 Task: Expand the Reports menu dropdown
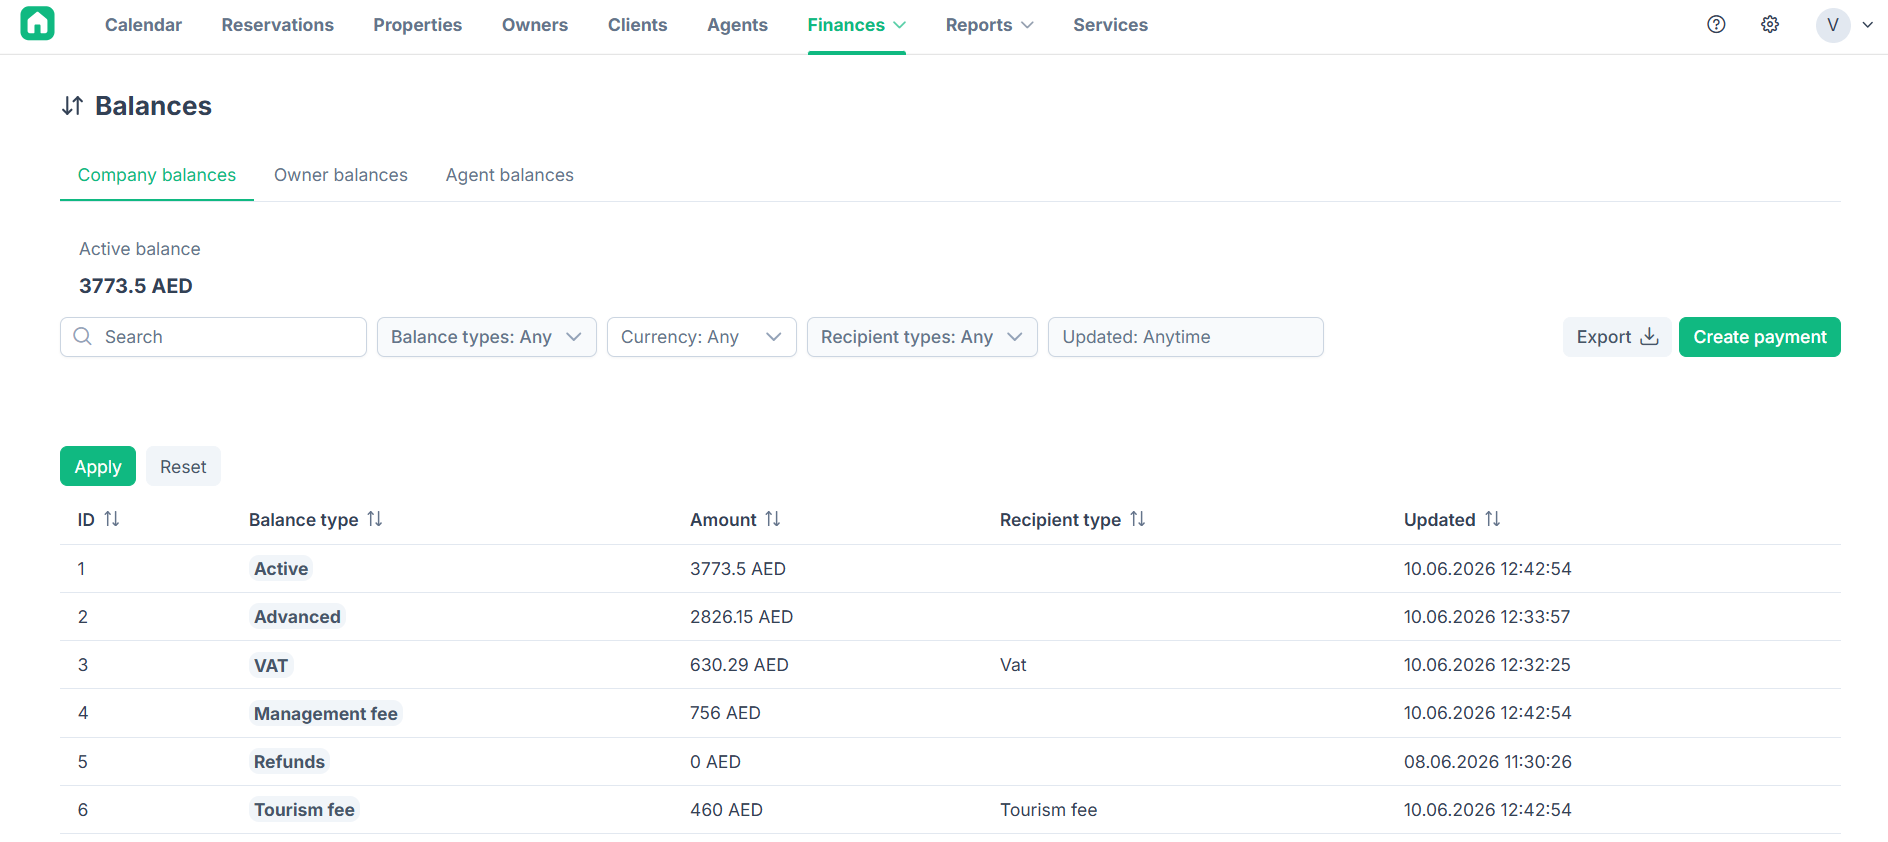990,25
